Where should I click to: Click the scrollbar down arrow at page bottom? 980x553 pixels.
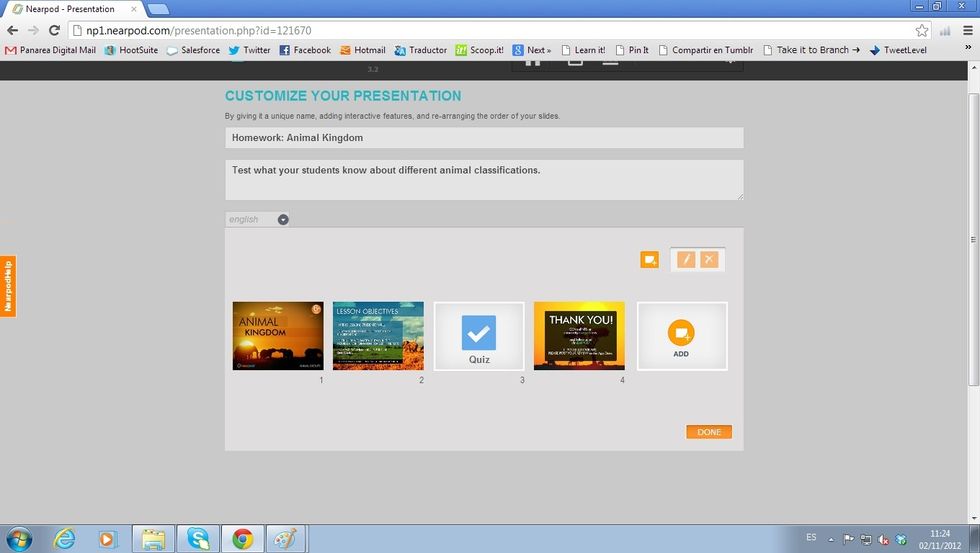974,518
